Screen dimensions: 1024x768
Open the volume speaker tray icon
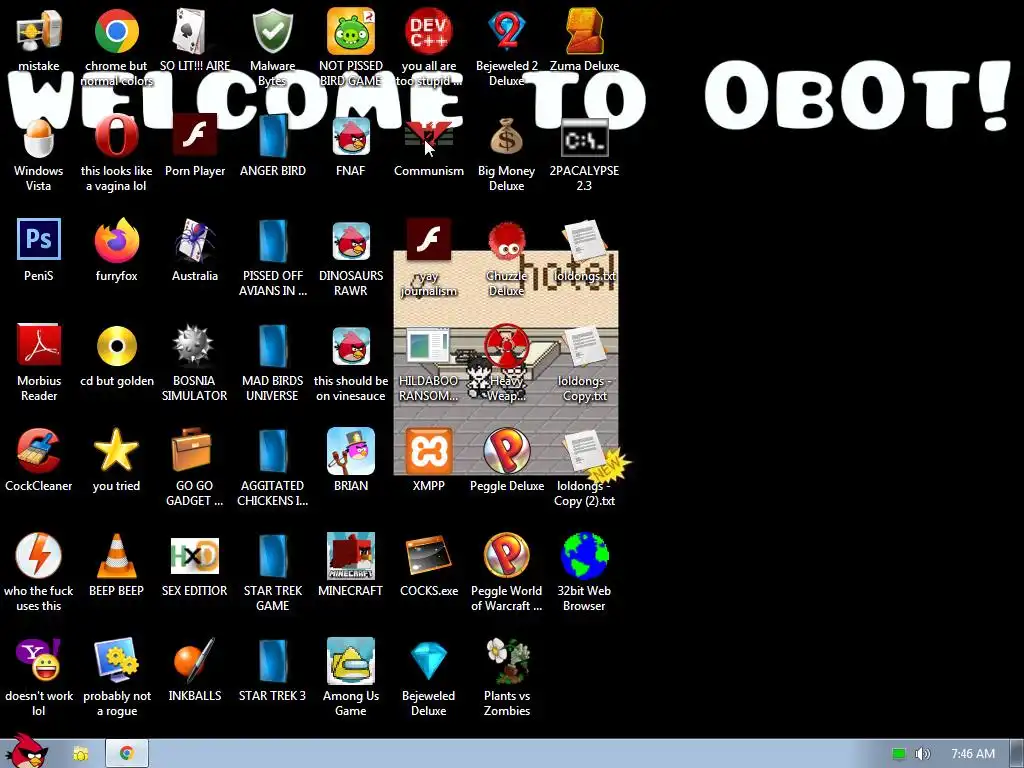pyautogui.click(x=922, y=754)
